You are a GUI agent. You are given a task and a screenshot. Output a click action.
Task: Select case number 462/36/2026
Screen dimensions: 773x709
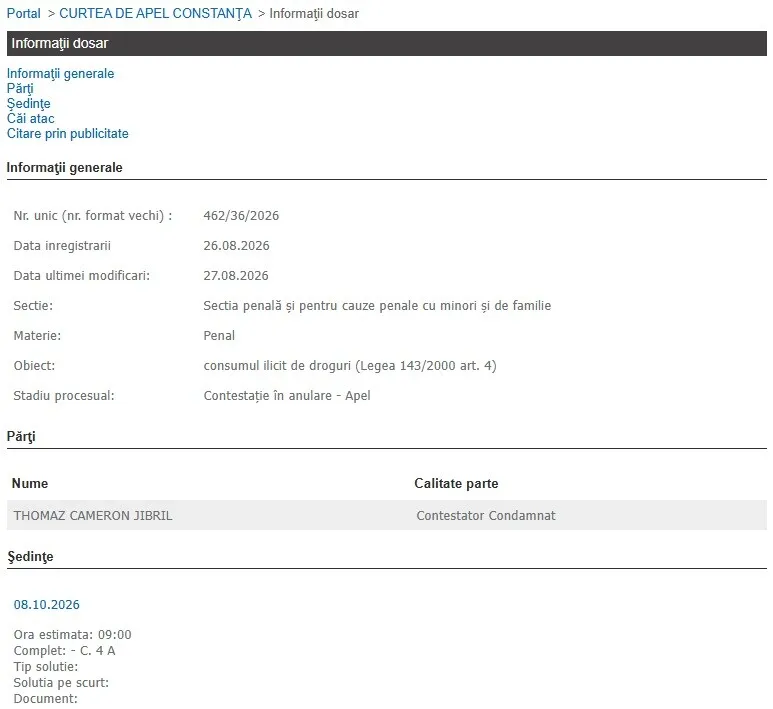(x=241, y=215)
